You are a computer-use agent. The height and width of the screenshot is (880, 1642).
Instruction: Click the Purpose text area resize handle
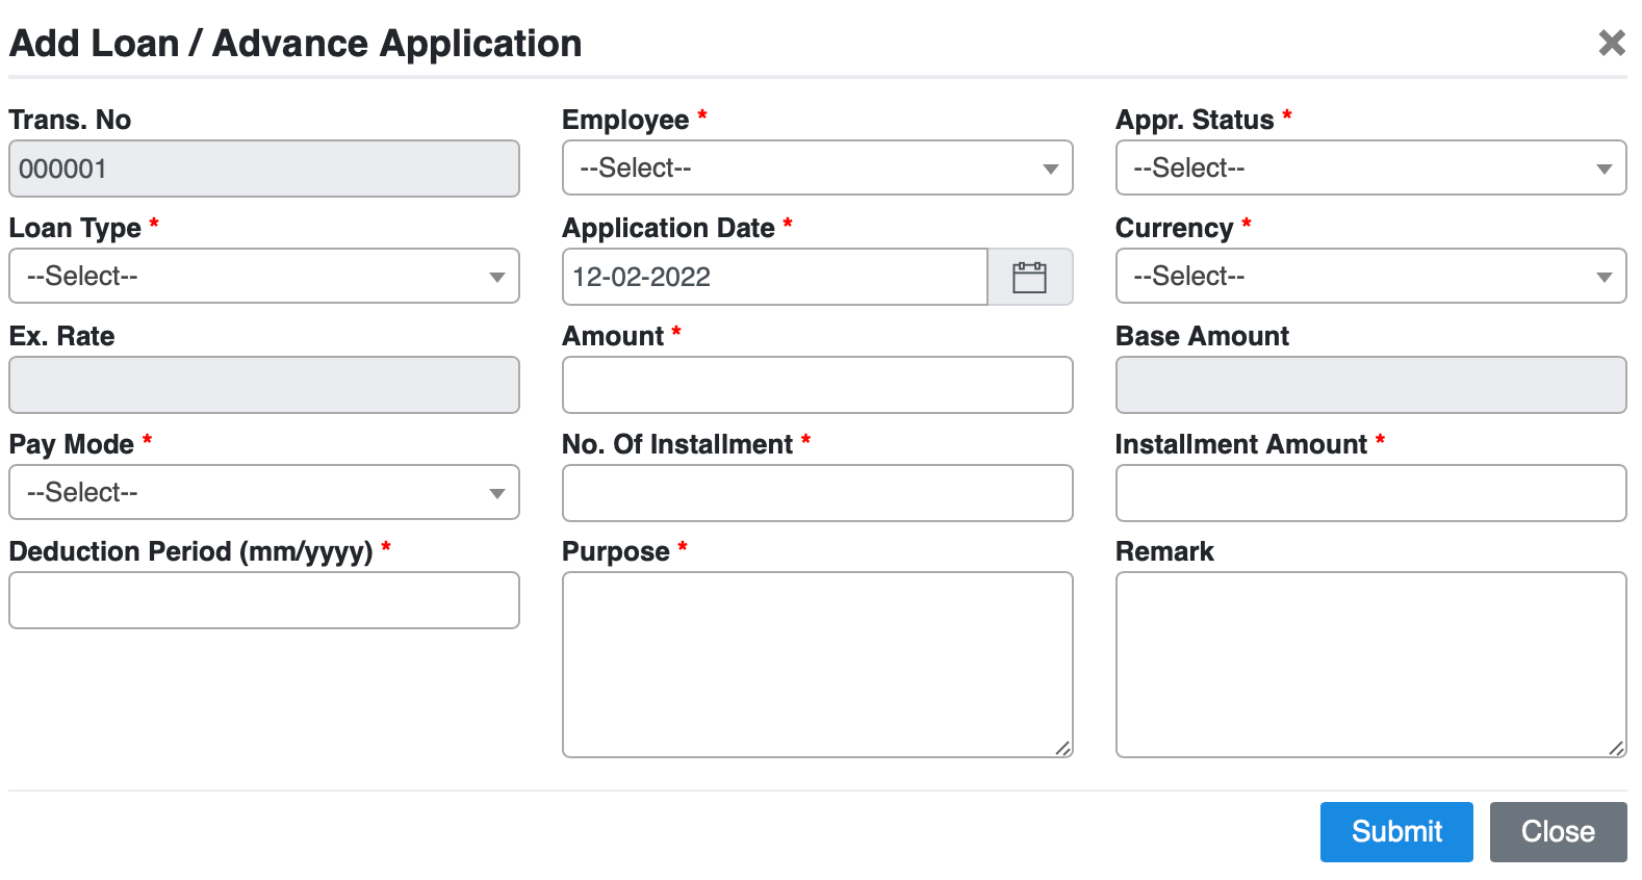click(x=1063, y=748)
